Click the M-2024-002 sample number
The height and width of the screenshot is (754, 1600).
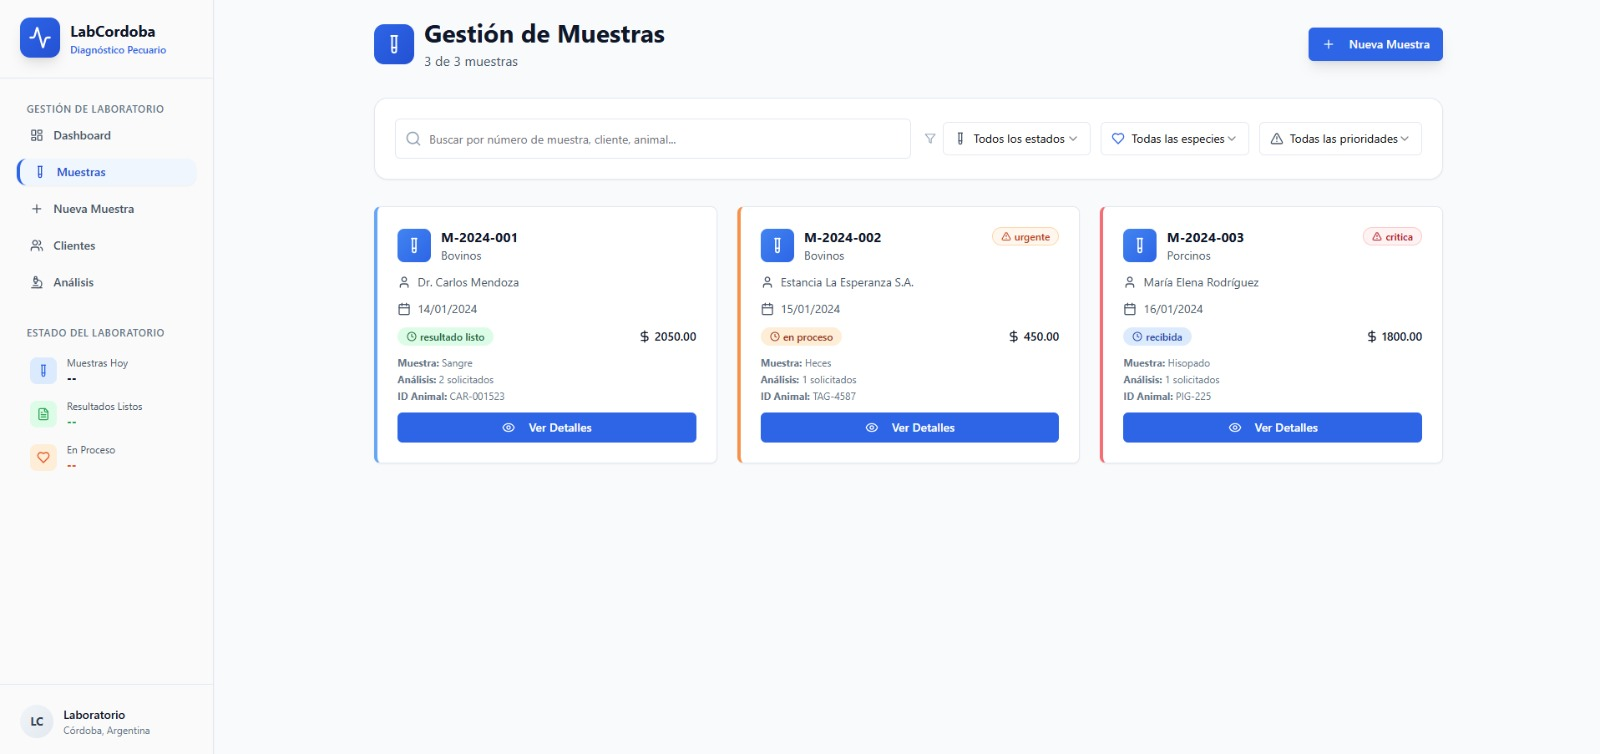click(842, 238)
